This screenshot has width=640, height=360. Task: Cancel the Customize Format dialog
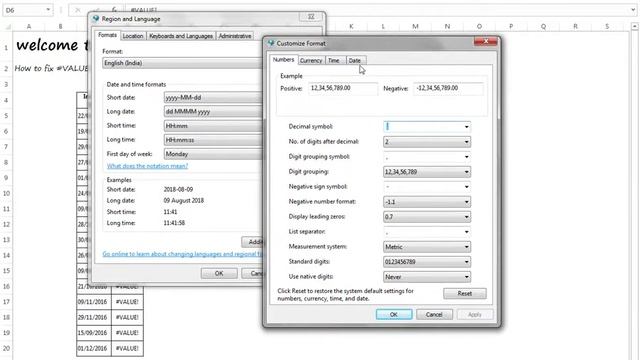click(x=434, y=315)
